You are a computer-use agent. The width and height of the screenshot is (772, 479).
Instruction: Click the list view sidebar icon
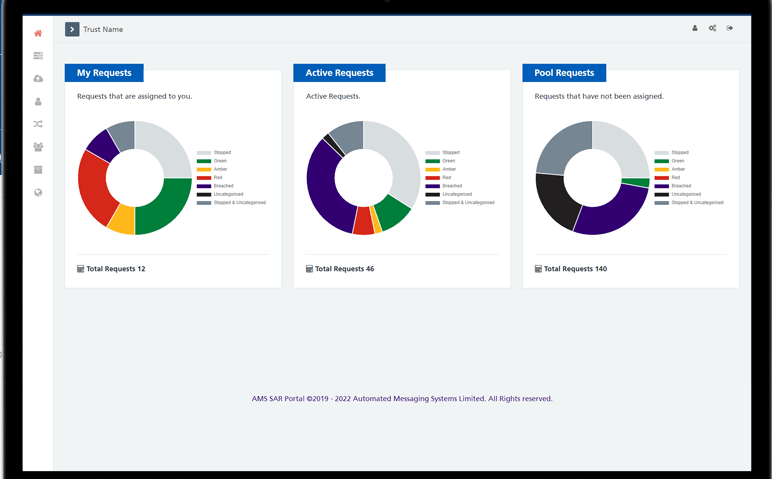point(38,56)
